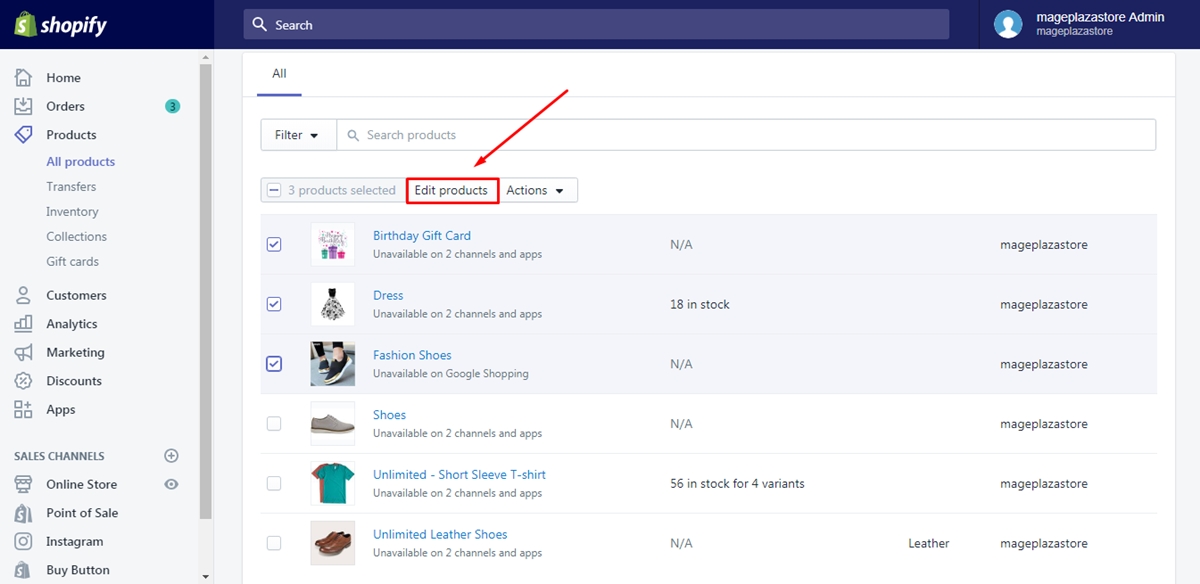Screen dimensions: 1200x584
Task: Uncheck the Dress product checkbox
Action: [274, 304]
